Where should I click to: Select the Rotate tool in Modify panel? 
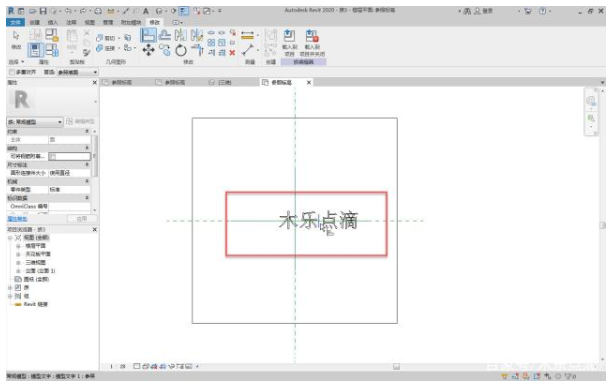pos(181,50)
